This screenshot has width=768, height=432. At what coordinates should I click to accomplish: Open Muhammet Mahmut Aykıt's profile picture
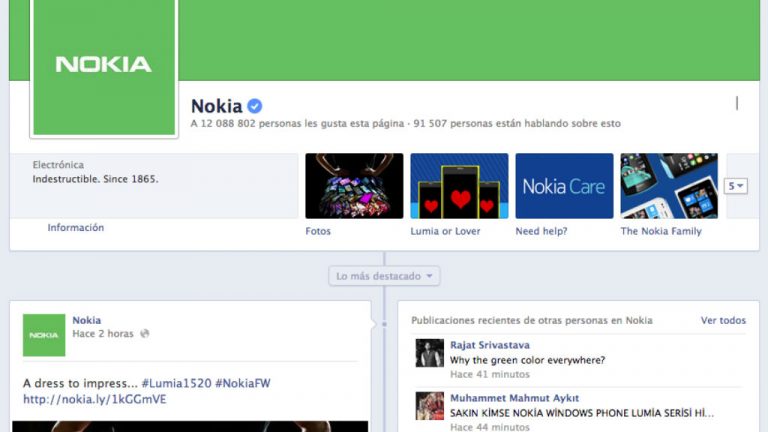[x=430, y=406]
